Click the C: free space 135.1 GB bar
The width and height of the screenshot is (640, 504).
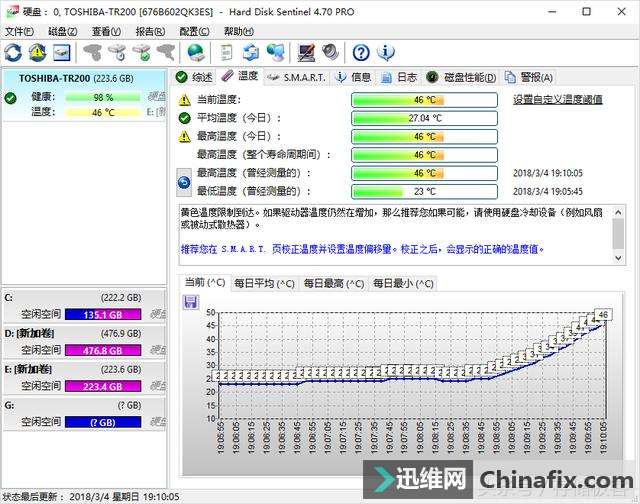coord(103,314)
